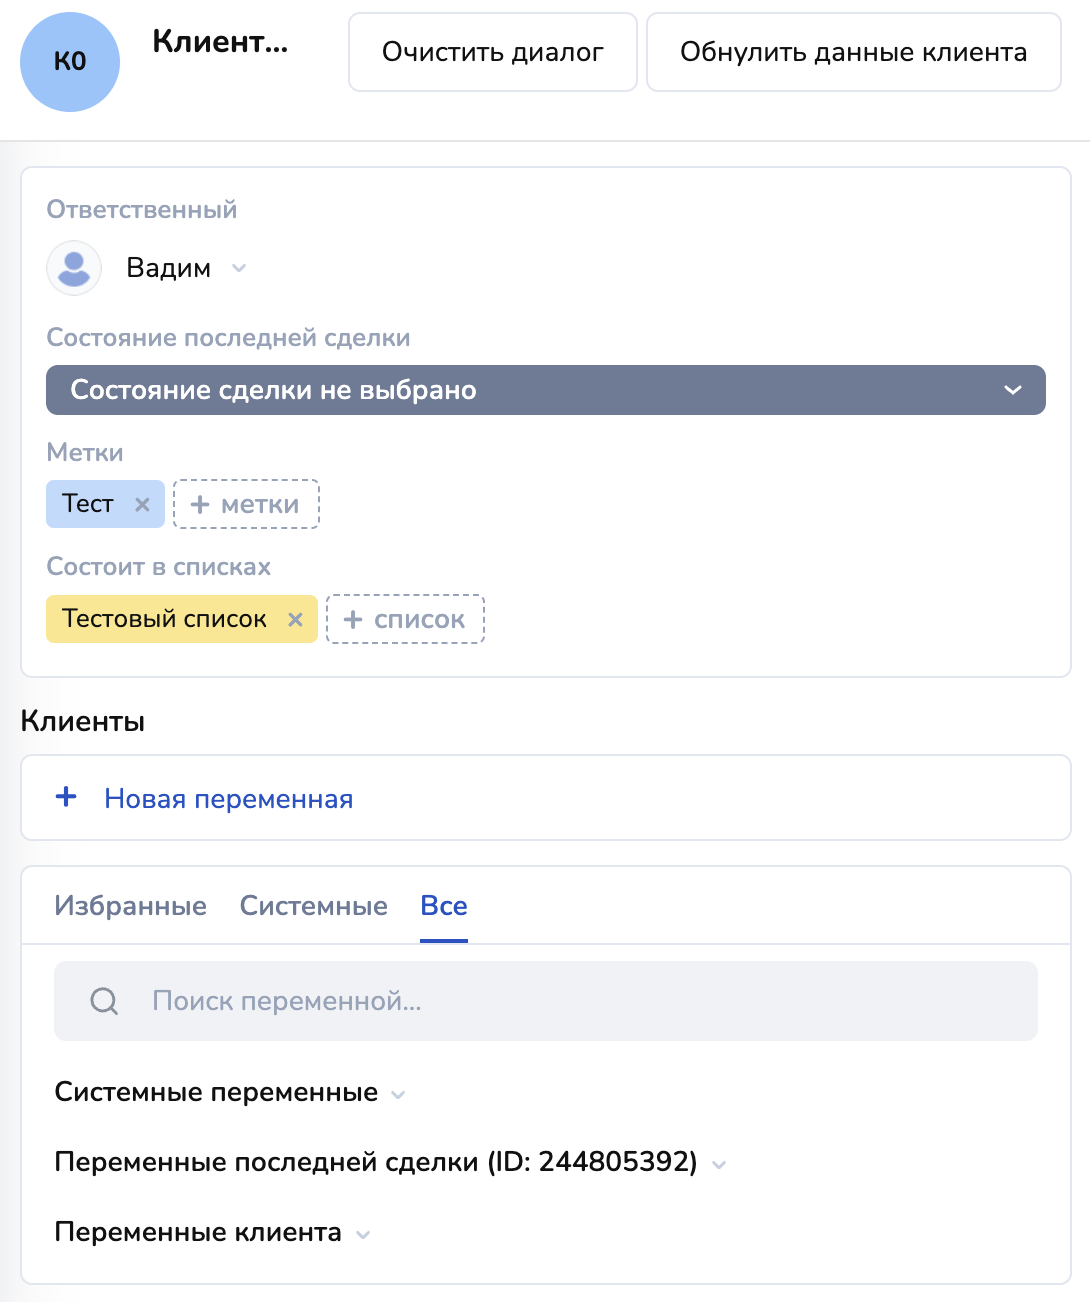This screenshot has height=1302, width=1090.
Task: Click the K0 client avatar circle
Action: (70, 62)
